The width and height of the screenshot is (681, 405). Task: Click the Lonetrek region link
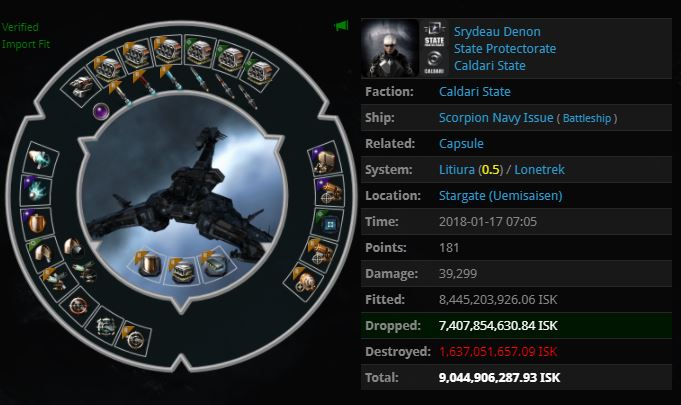[x=539, y=169]
